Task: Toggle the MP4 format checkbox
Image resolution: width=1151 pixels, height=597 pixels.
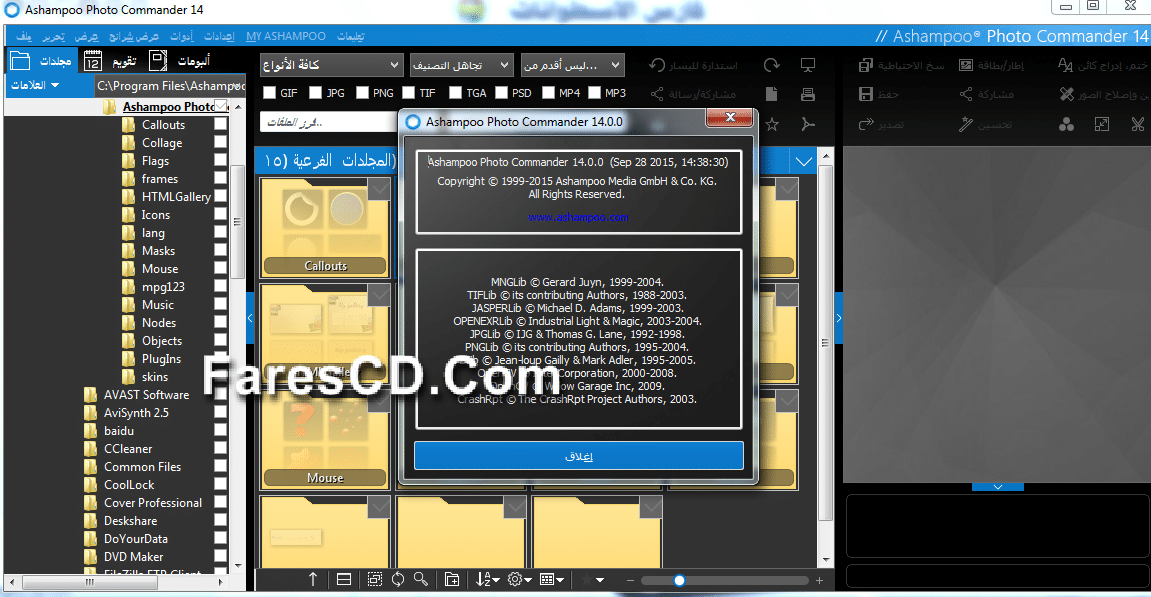Action: (548, 93)
